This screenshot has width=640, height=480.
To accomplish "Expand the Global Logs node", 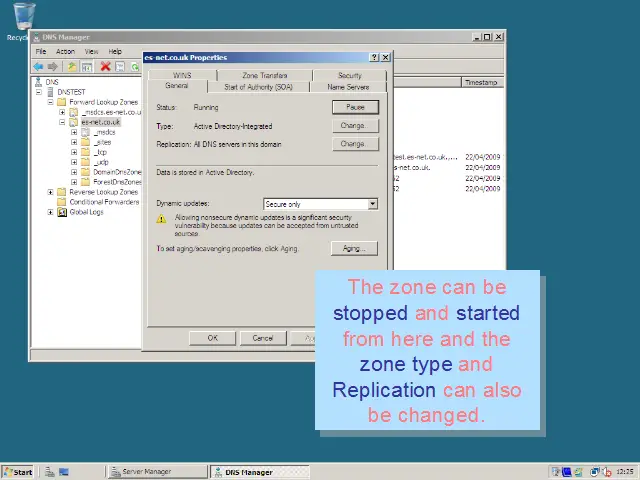I will [x=50, y=212].
